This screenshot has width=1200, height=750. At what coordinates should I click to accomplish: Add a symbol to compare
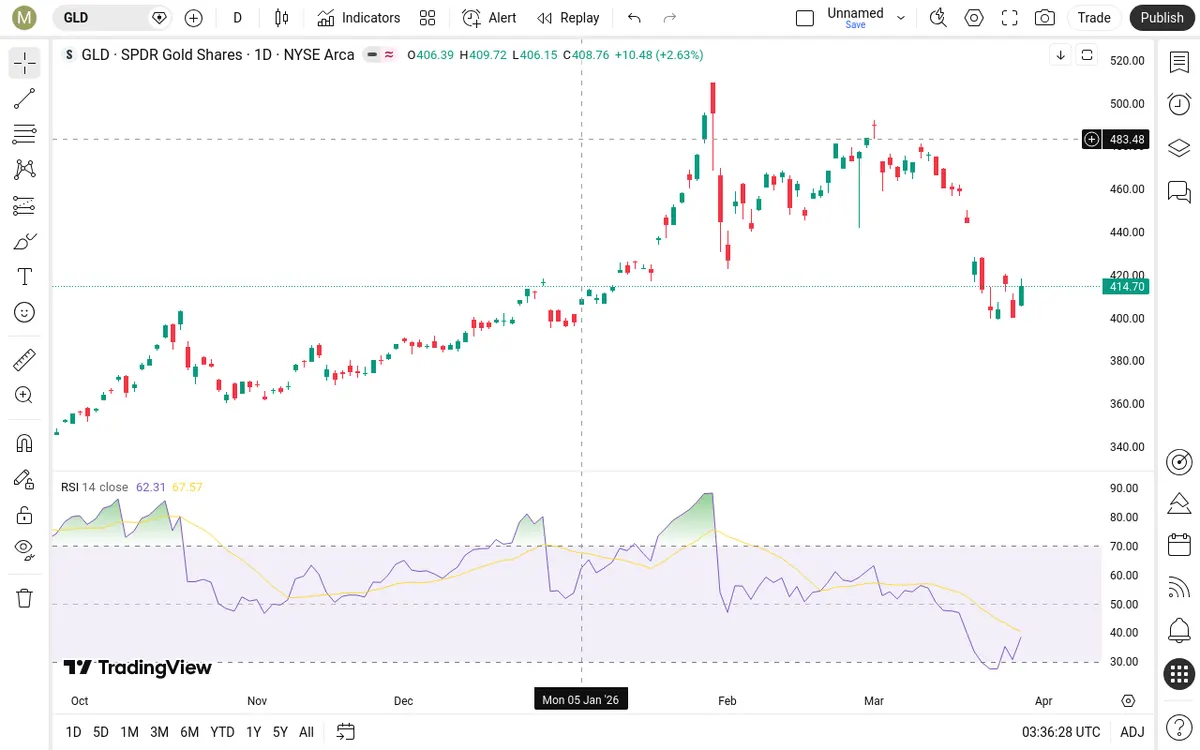(194, 17)
